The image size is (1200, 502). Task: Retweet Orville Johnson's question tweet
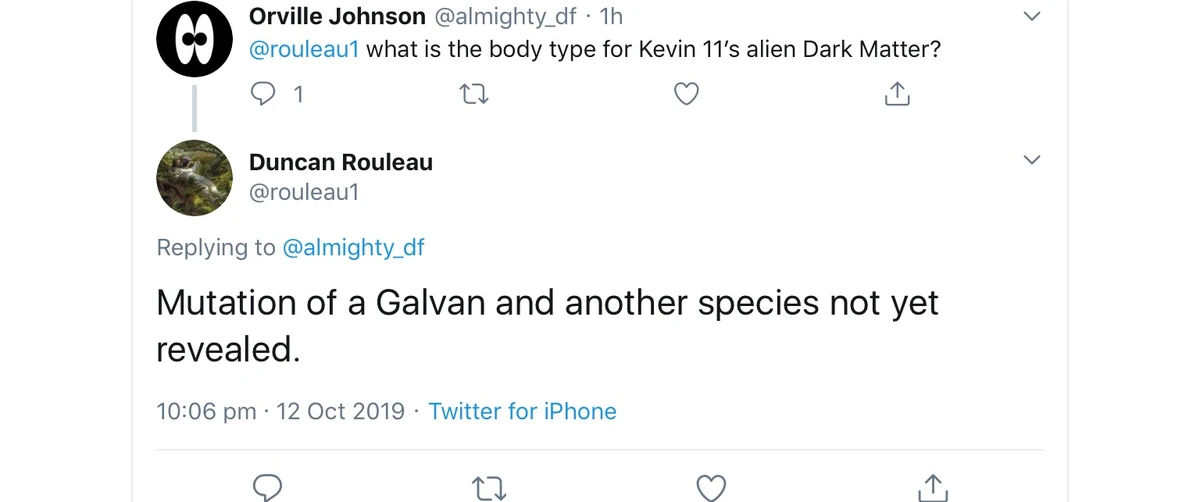[473, 94]
